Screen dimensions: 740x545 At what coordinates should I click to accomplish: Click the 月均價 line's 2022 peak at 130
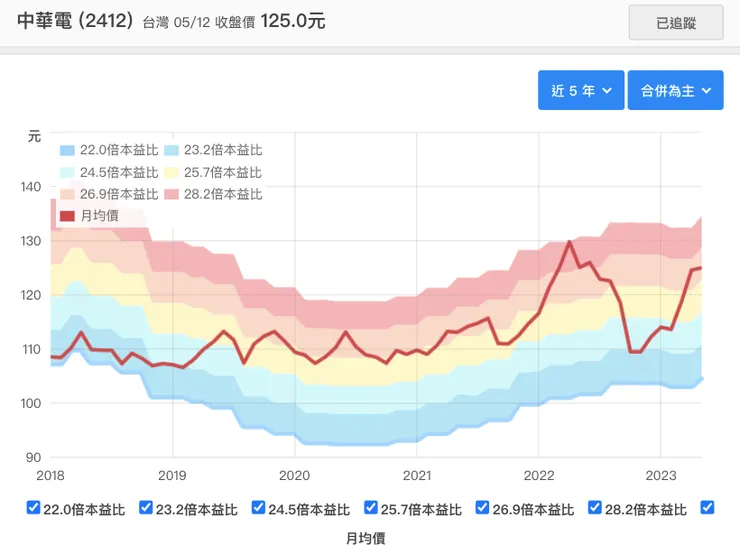click(x=570, y=242)
